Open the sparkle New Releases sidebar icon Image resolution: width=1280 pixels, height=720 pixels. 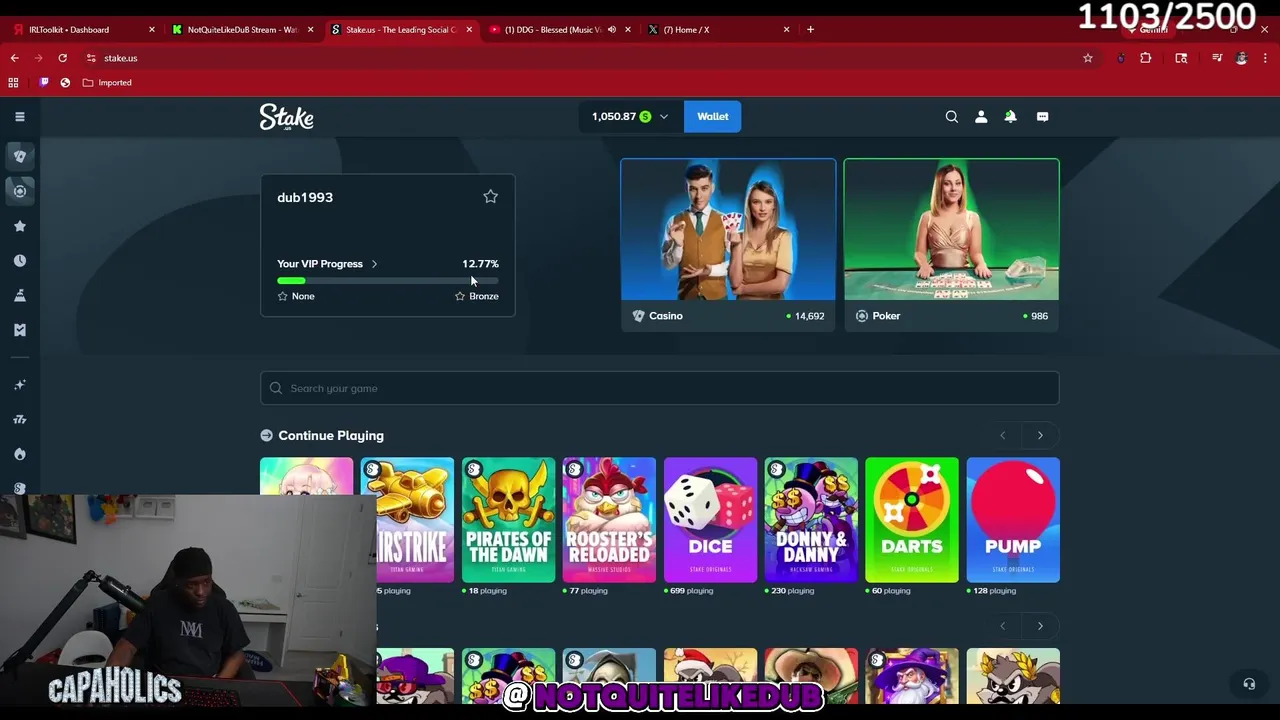19,385
